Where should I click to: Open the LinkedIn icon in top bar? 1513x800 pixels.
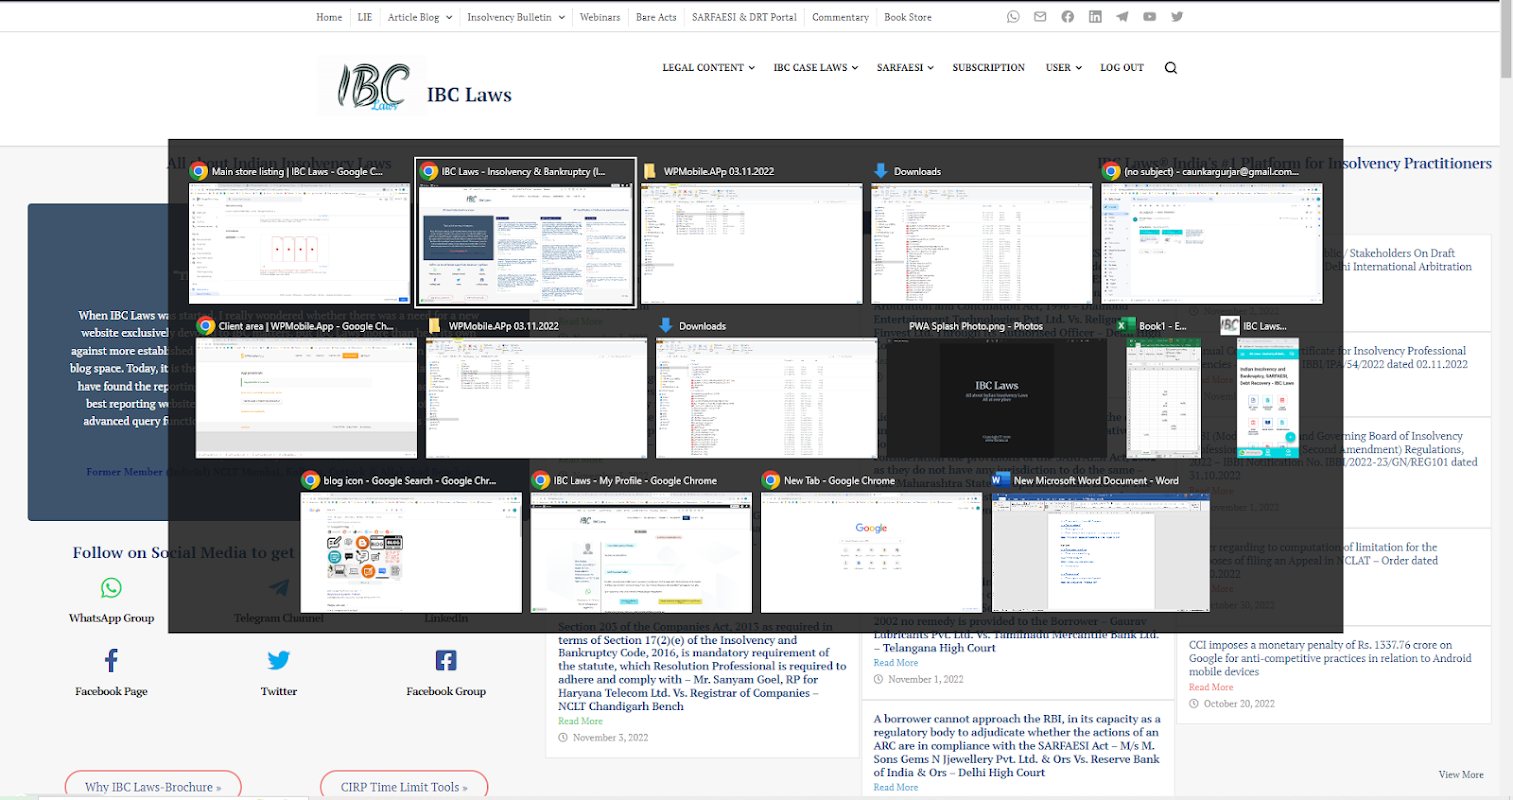pos(1095,17)
